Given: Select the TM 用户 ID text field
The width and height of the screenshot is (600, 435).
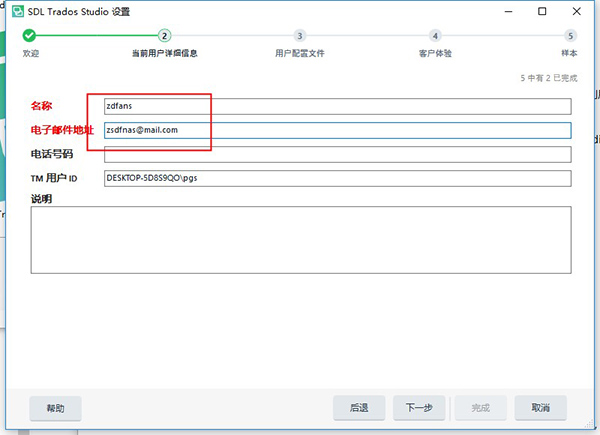Looking at the screenshot, I should coord(336,178).
